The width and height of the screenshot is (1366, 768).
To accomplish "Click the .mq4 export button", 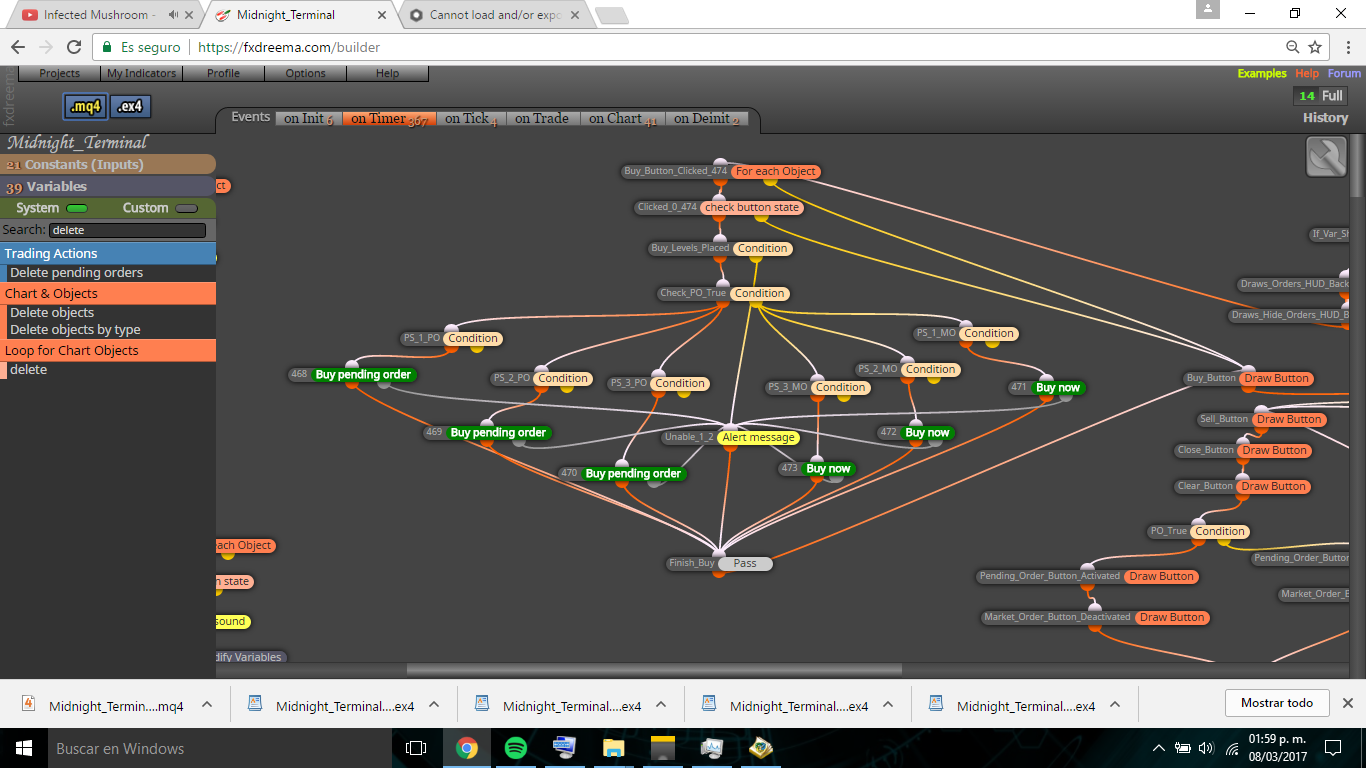I will pyautogui.click(x=86, y=106).
